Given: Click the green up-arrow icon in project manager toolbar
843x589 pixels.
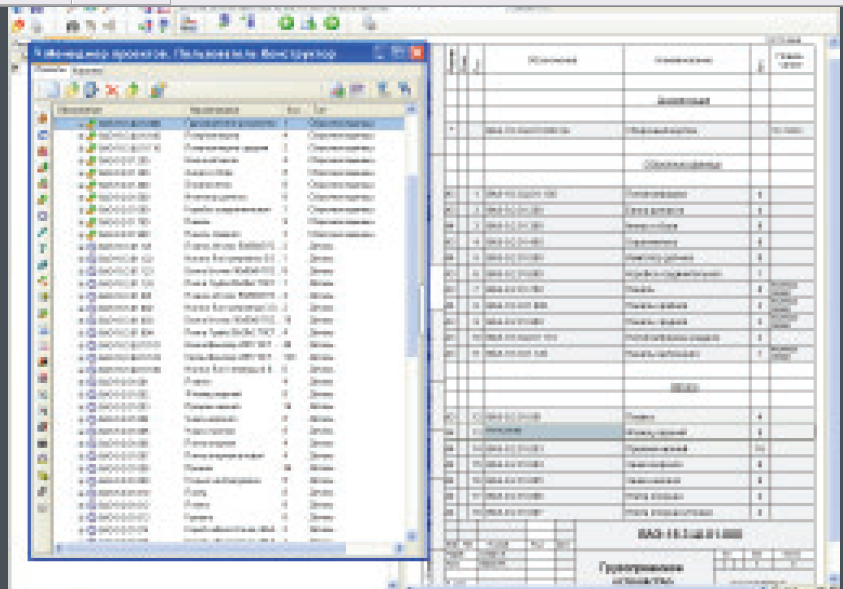Looking at the screenshot, I should pyautogui.click(x=133, y=90).
